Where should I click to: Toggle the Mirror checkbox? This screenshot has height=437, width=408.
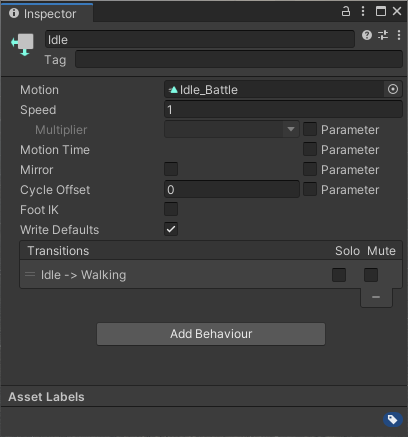(x=171, y=169)
